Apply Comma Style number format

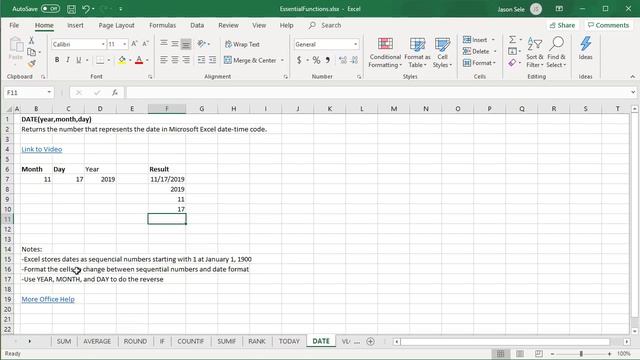(x=328, y=60)
